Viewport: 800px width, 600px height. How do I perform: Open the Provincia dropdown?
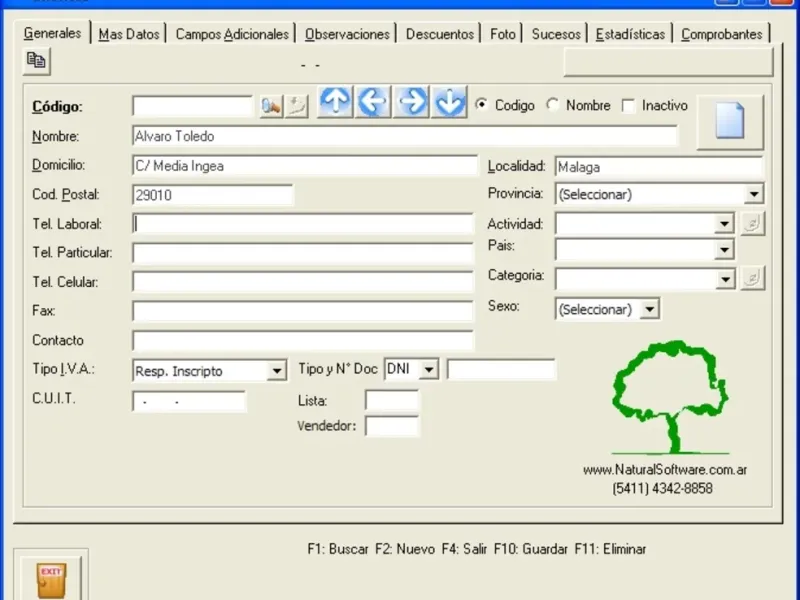(x=754, y=194)
